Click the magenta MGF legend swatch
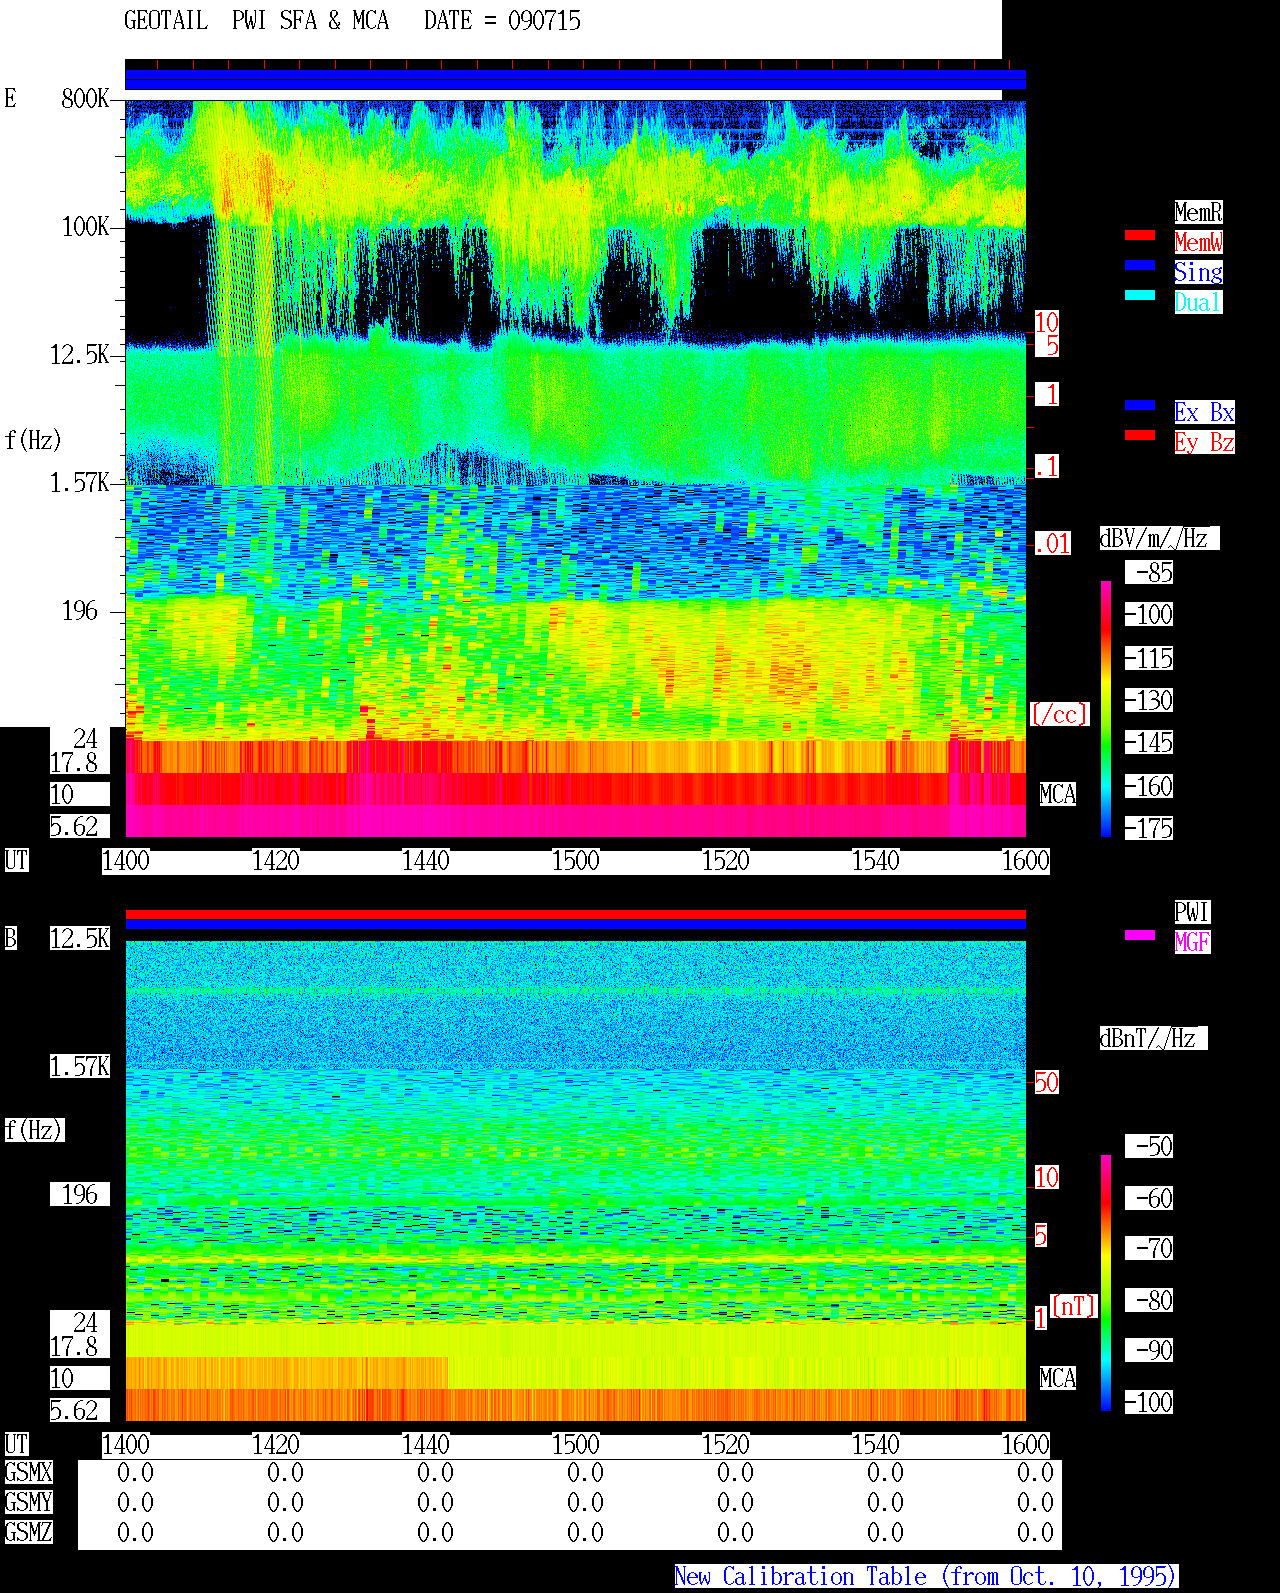1280x1593 pixels. pos(1140,935)
